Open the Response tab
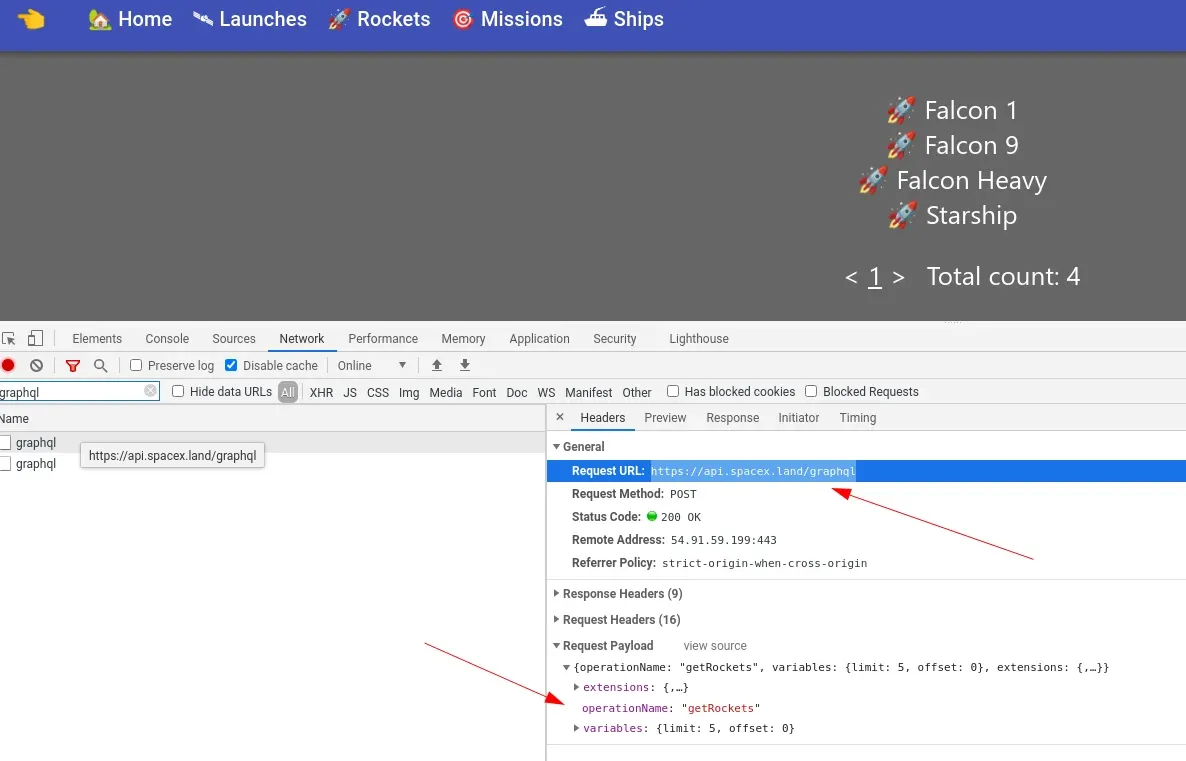The width and height of the screenshot is (1186, 761). point(732,417)
